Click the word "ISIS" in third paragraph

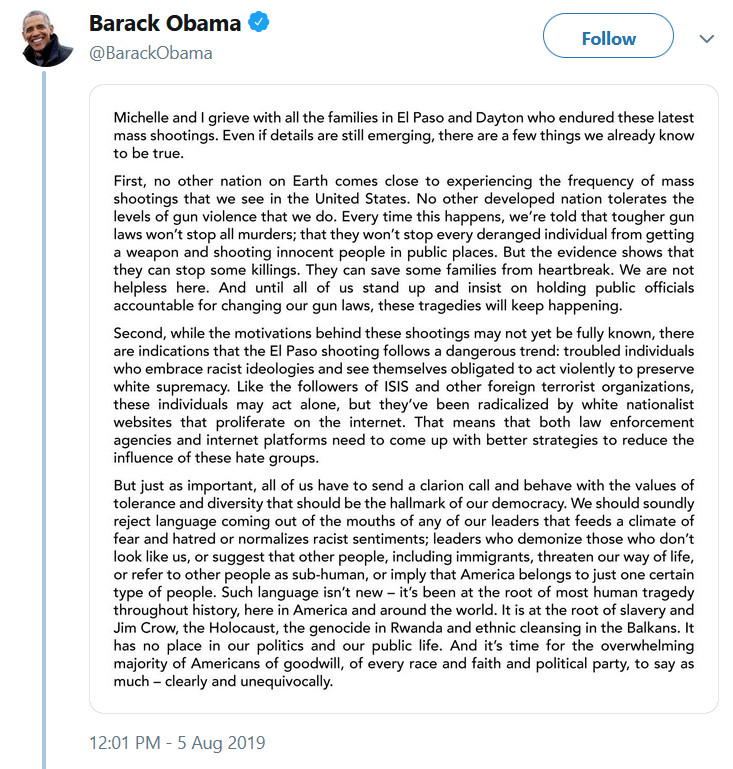coord(396,386)
